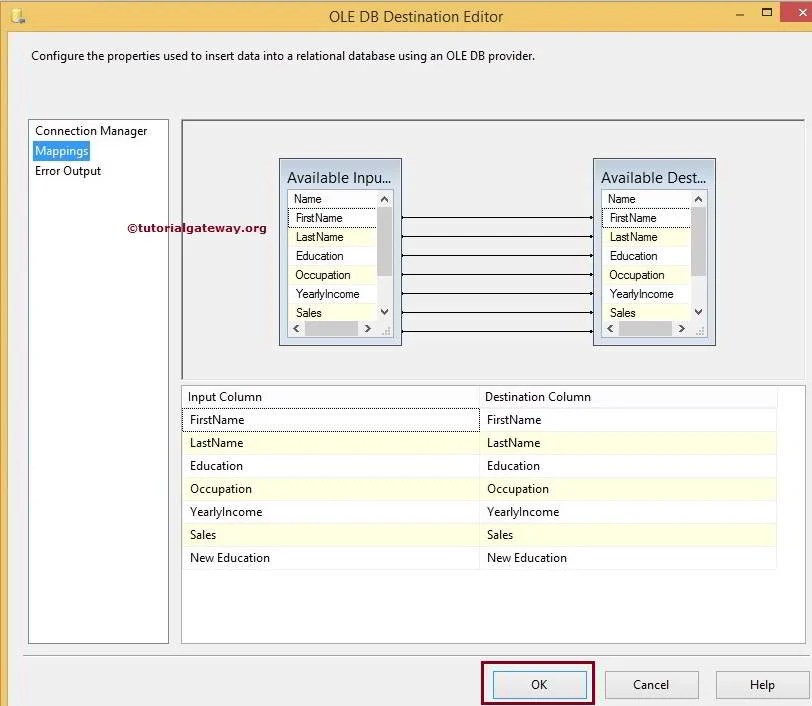Select Connection Manager in the left pane
This screenshot has height=706, width=812.
pyautogui.click(x=89, y=130)
